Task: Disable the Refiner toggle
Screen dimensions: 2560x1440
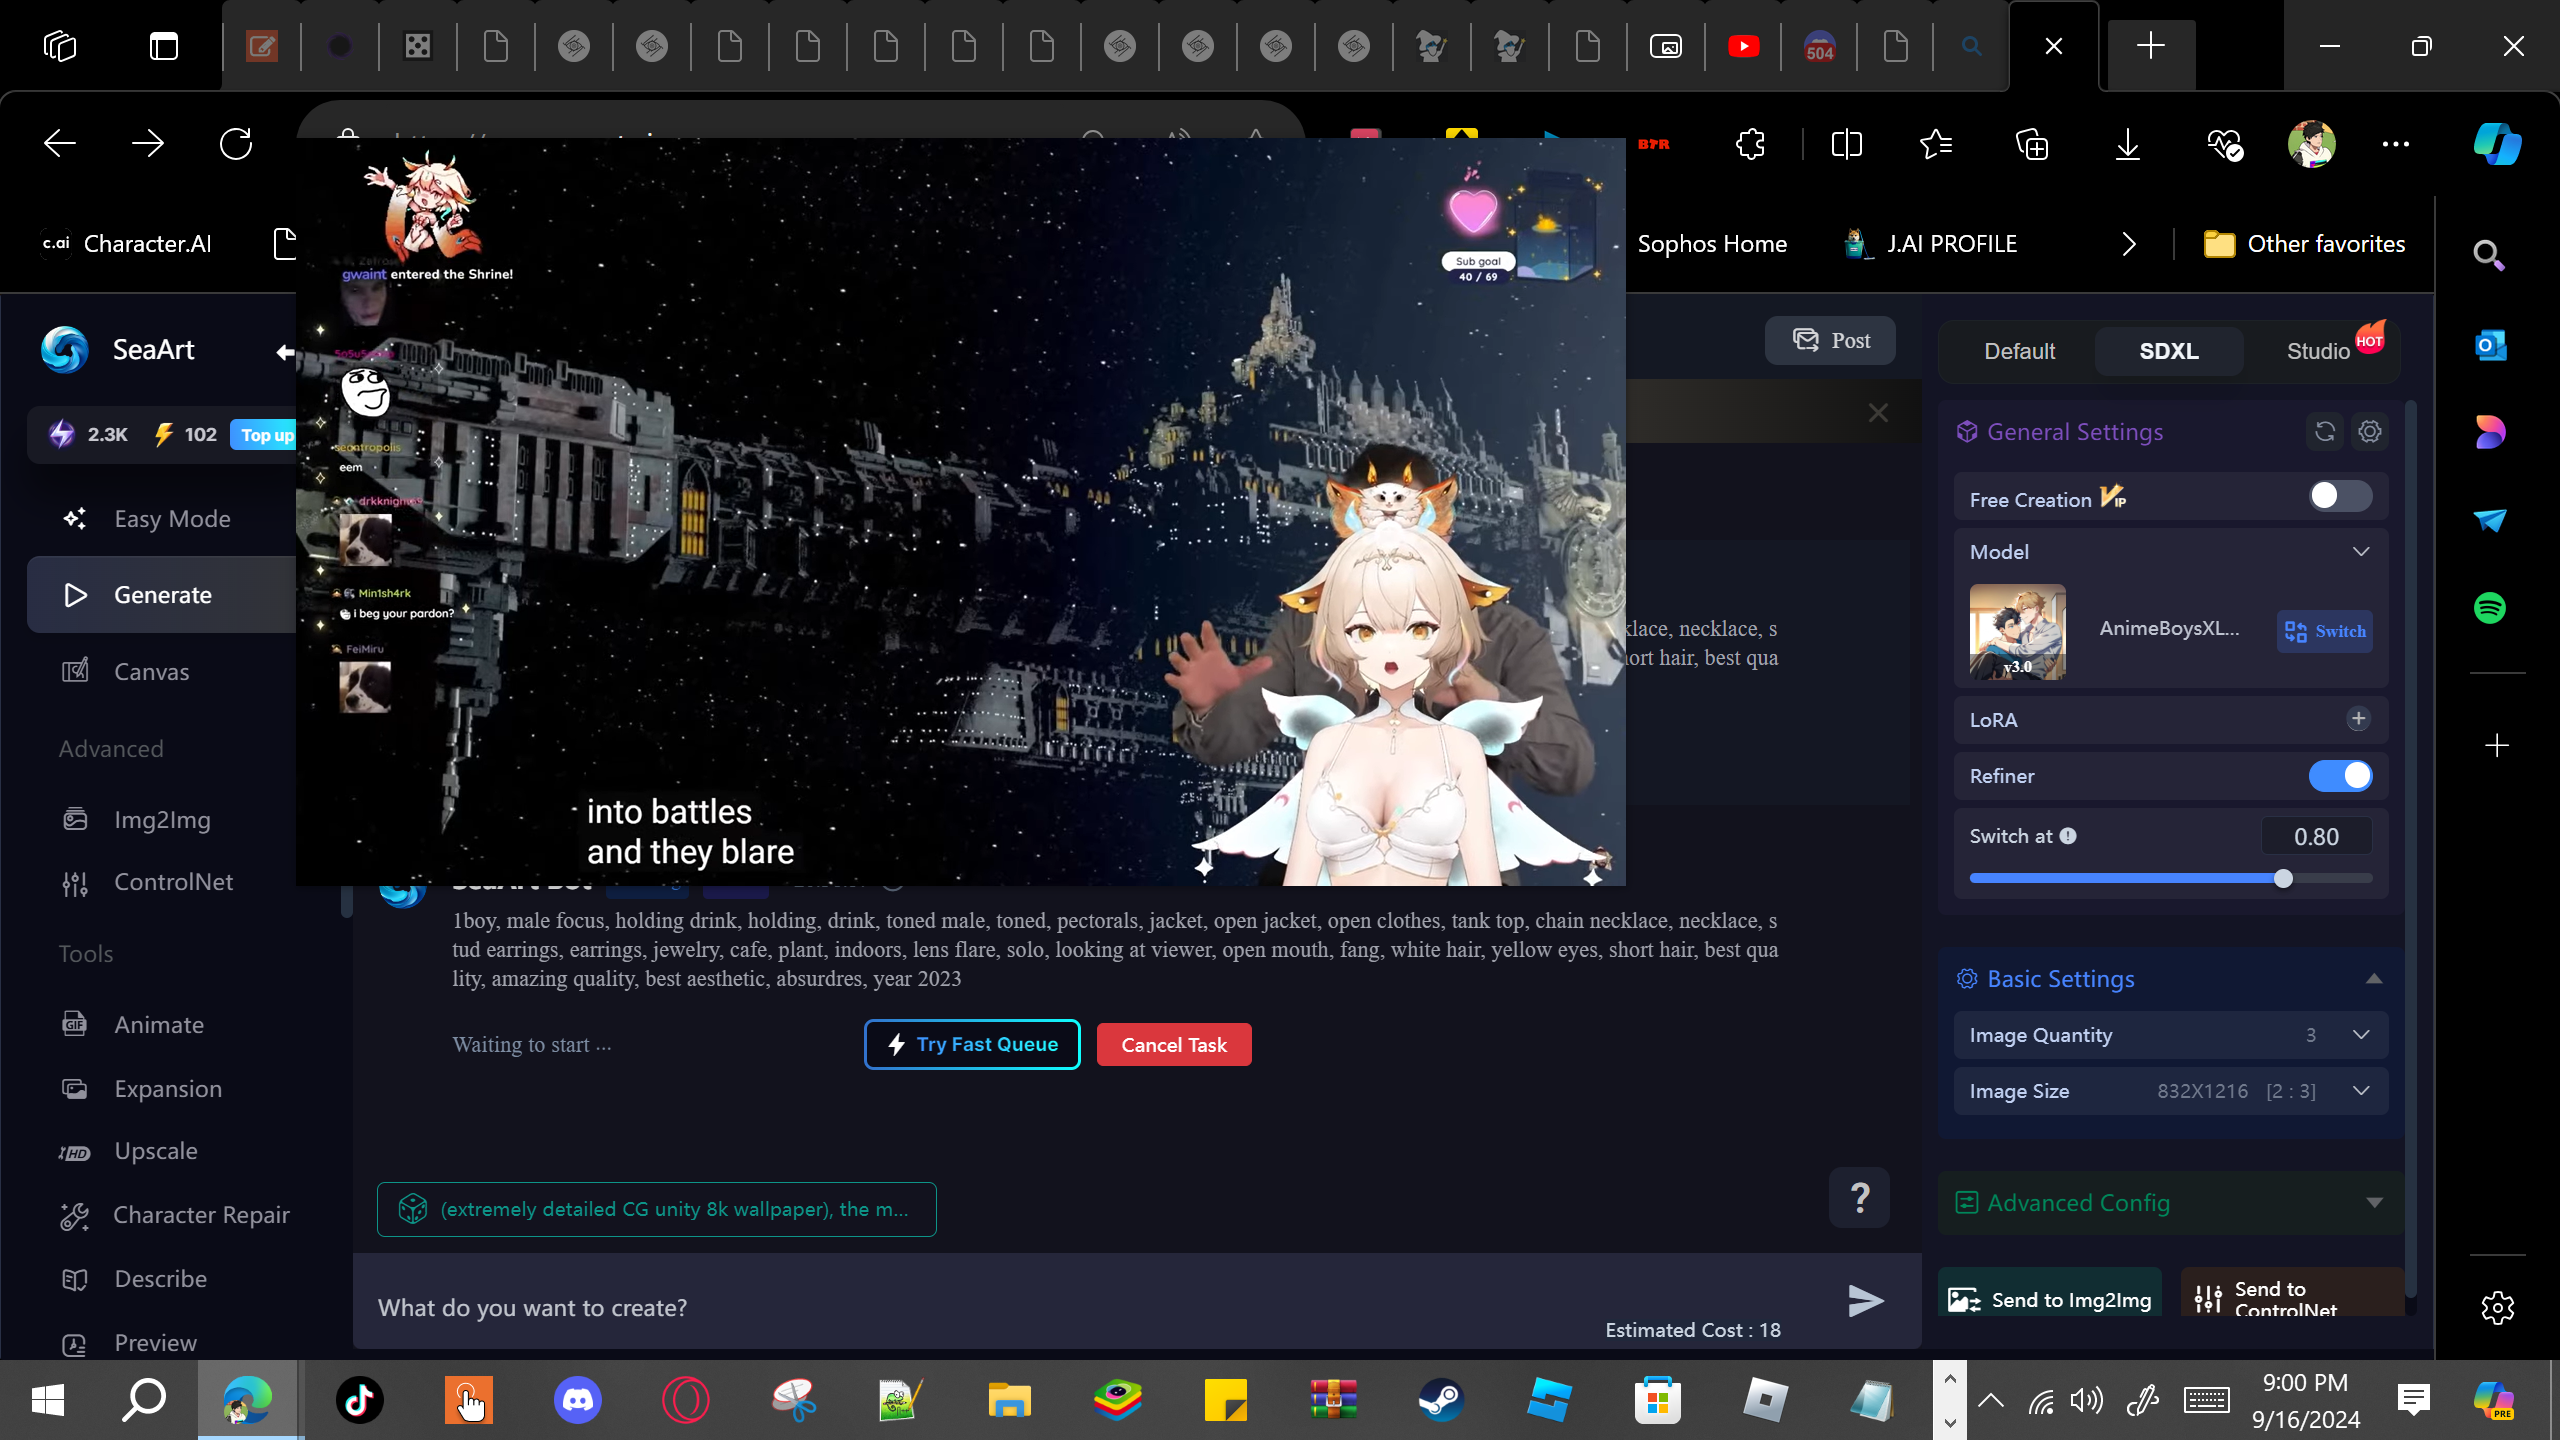Action: 2339,776
